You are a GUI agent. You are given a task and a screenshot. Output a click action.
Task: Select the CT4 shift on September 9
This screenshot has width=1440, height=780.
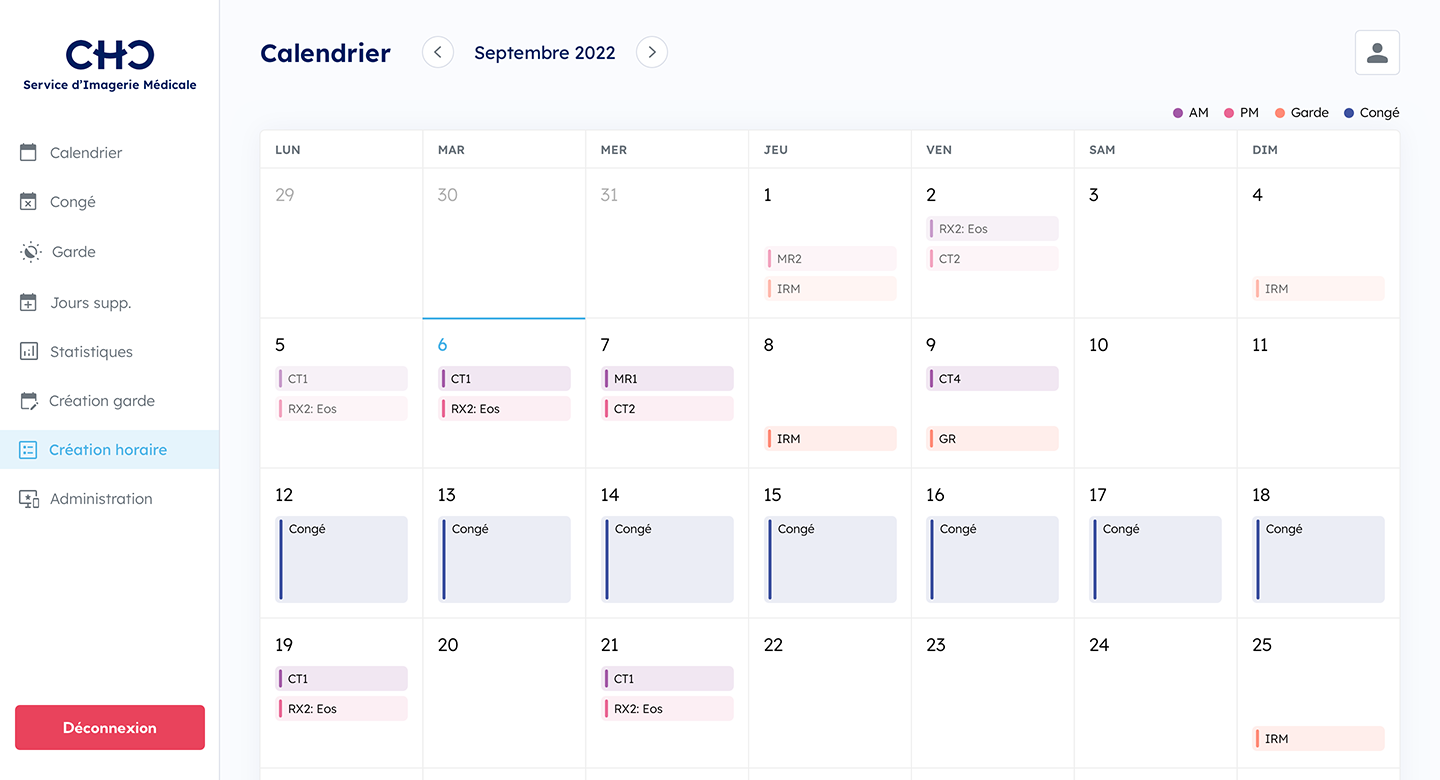[x=993, y=379]
